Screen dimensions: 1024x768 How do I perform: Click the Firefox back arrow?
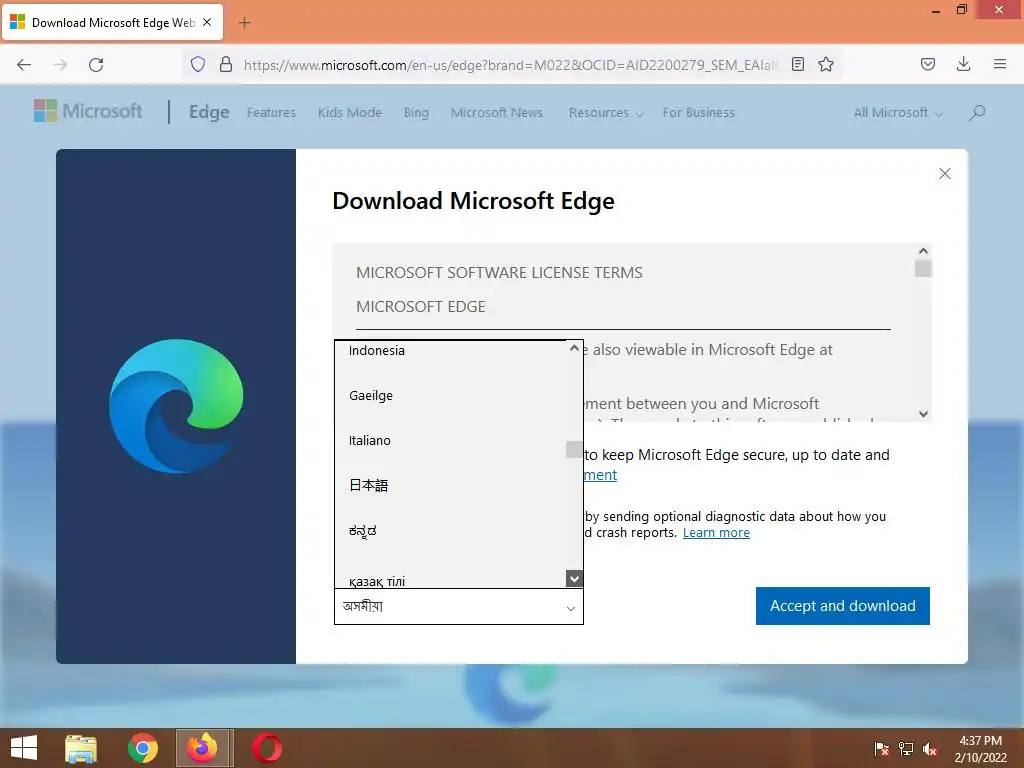(24, 65)
